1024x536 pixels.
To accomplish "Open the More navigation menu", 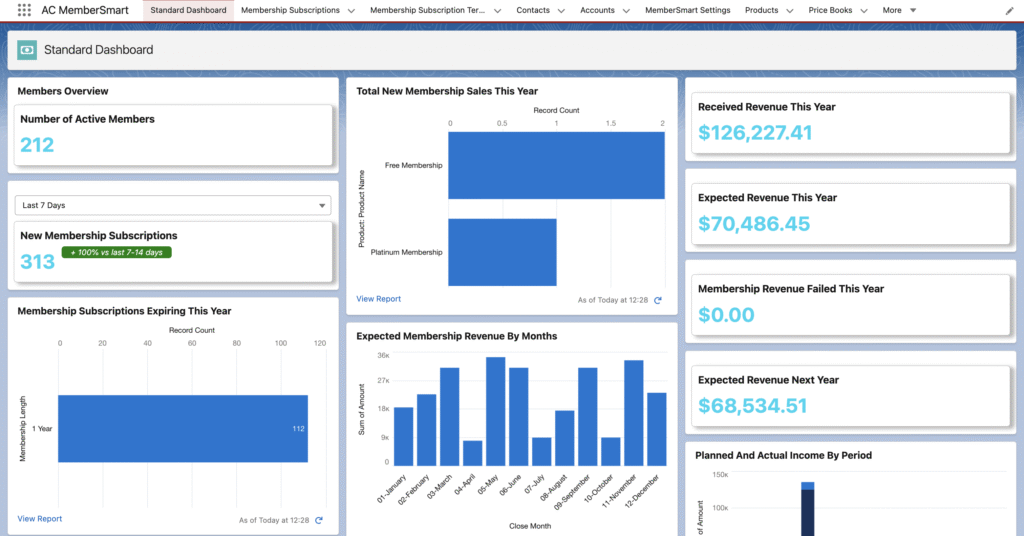I will pyautogui.click(x=899, y=10).
